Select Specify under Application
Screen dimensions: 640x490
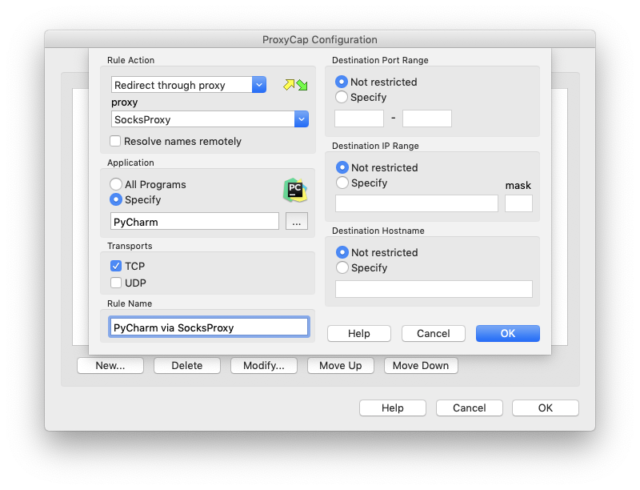116,199
